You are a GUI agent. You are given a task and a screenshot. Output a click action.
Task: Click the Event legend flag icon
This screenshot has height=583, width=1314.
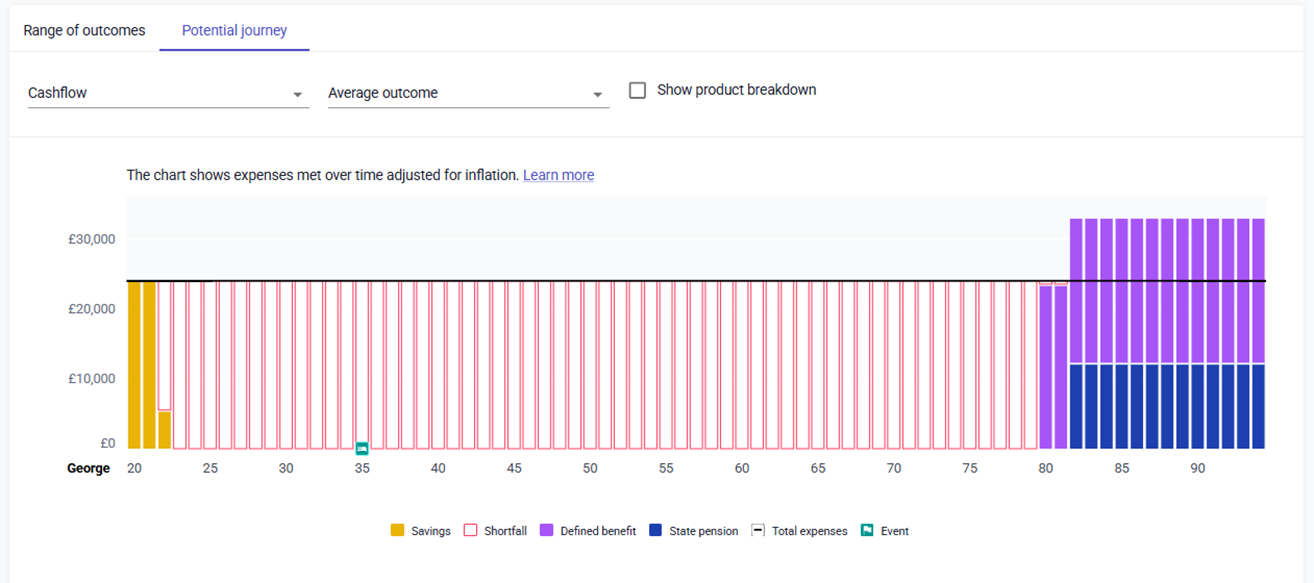867,531
